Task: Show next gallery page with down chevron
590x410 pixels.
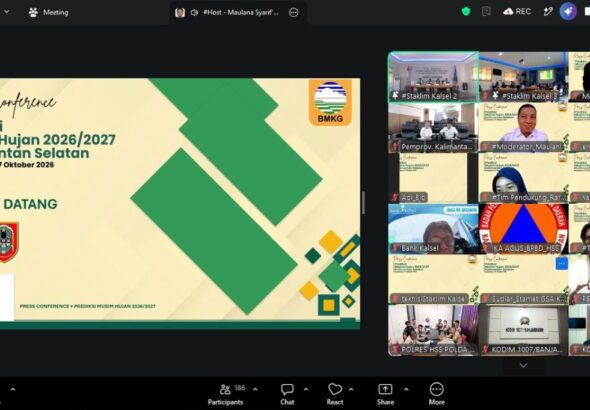Action: tap(523, 365)
